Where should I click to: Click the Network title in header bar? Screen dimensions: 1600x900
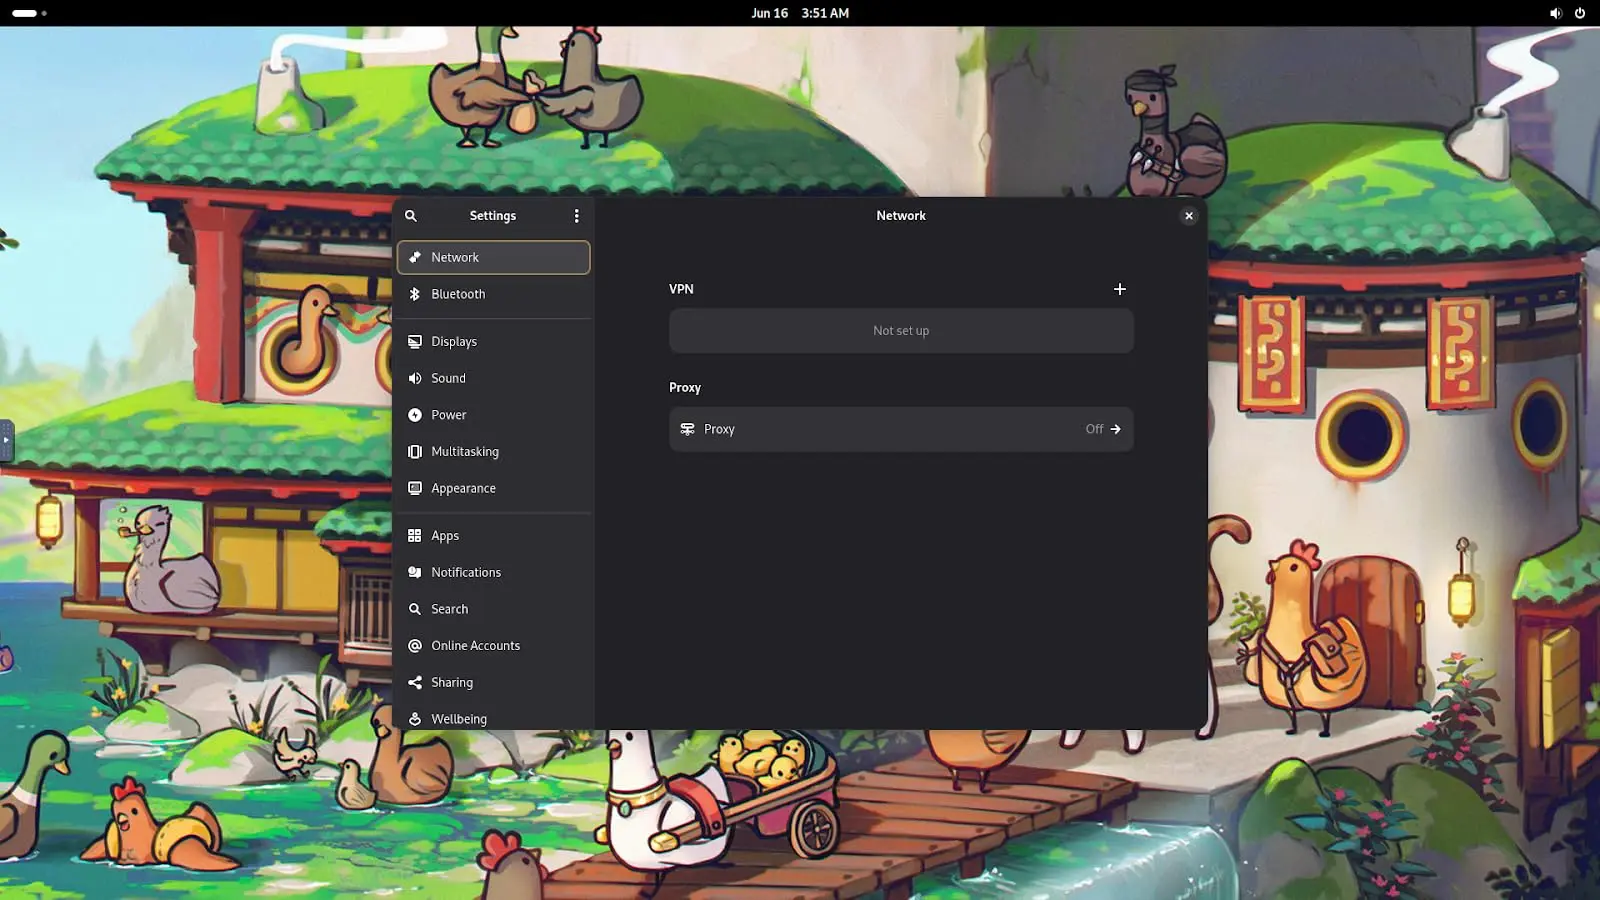(901, 216)
